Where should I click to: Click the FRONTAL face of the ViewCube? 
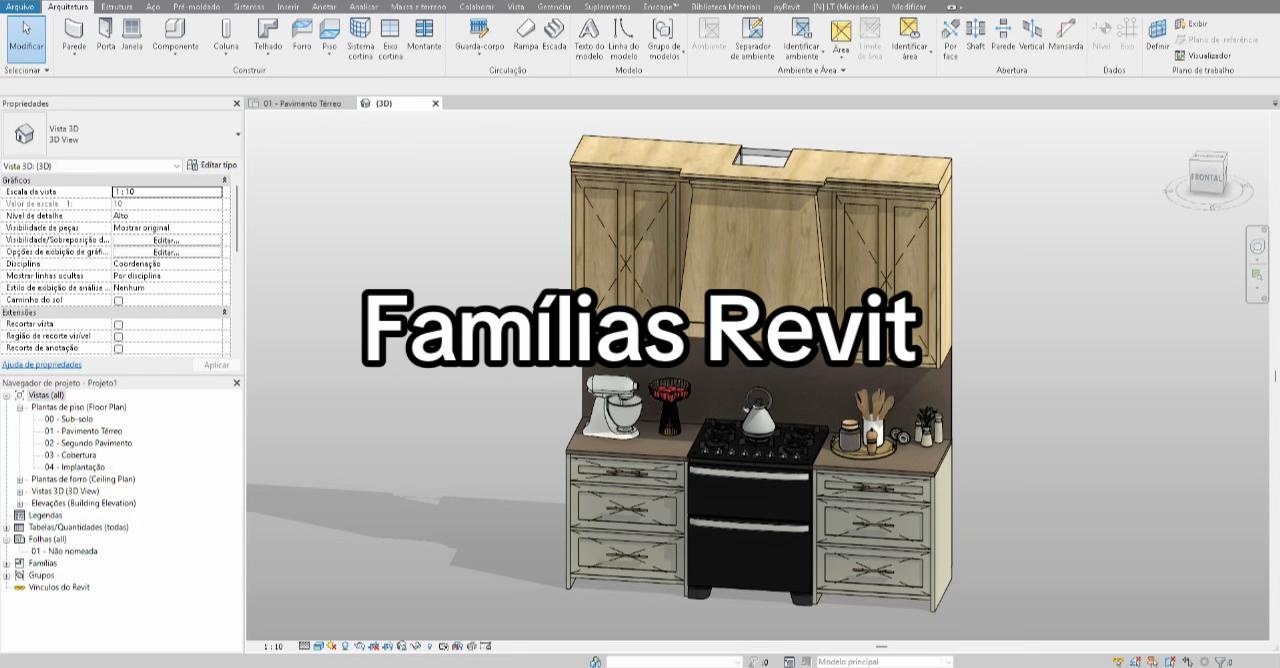click(1206, 178)
